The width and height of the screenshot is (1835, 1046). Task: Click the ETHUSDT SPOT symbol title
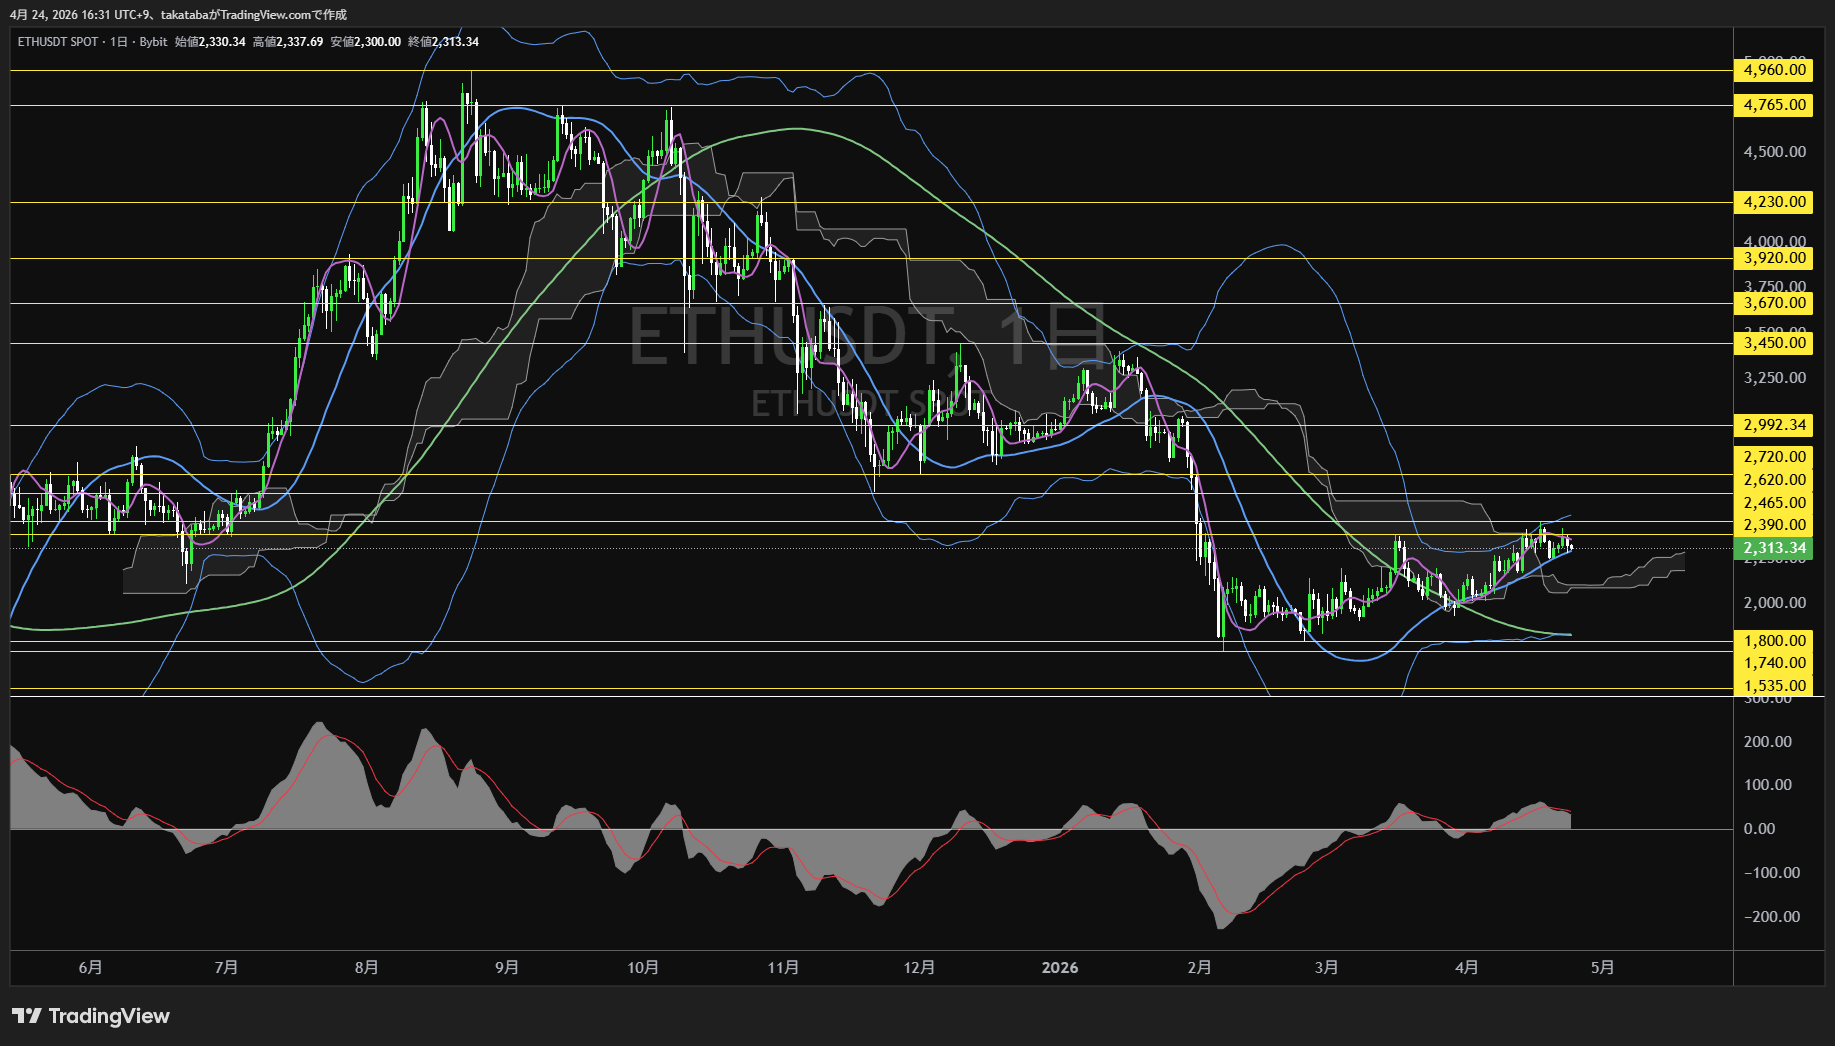click(x=58, y=42)
